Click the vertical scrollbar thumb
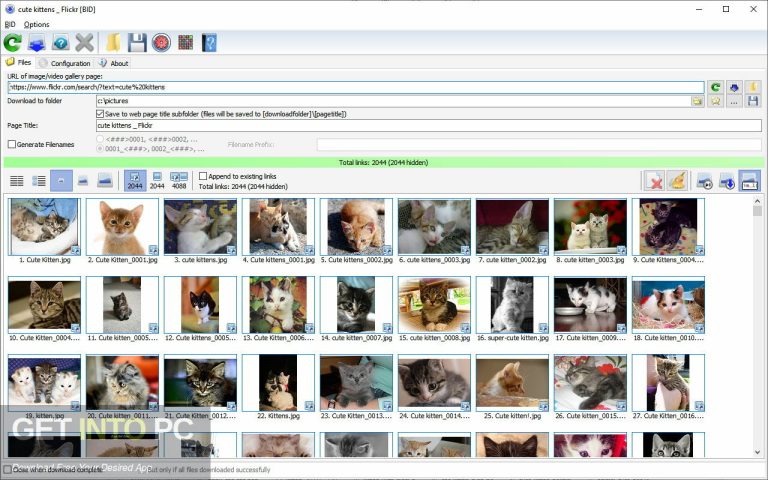The width and height of the screenshot is (768, 480). [757, 211]
